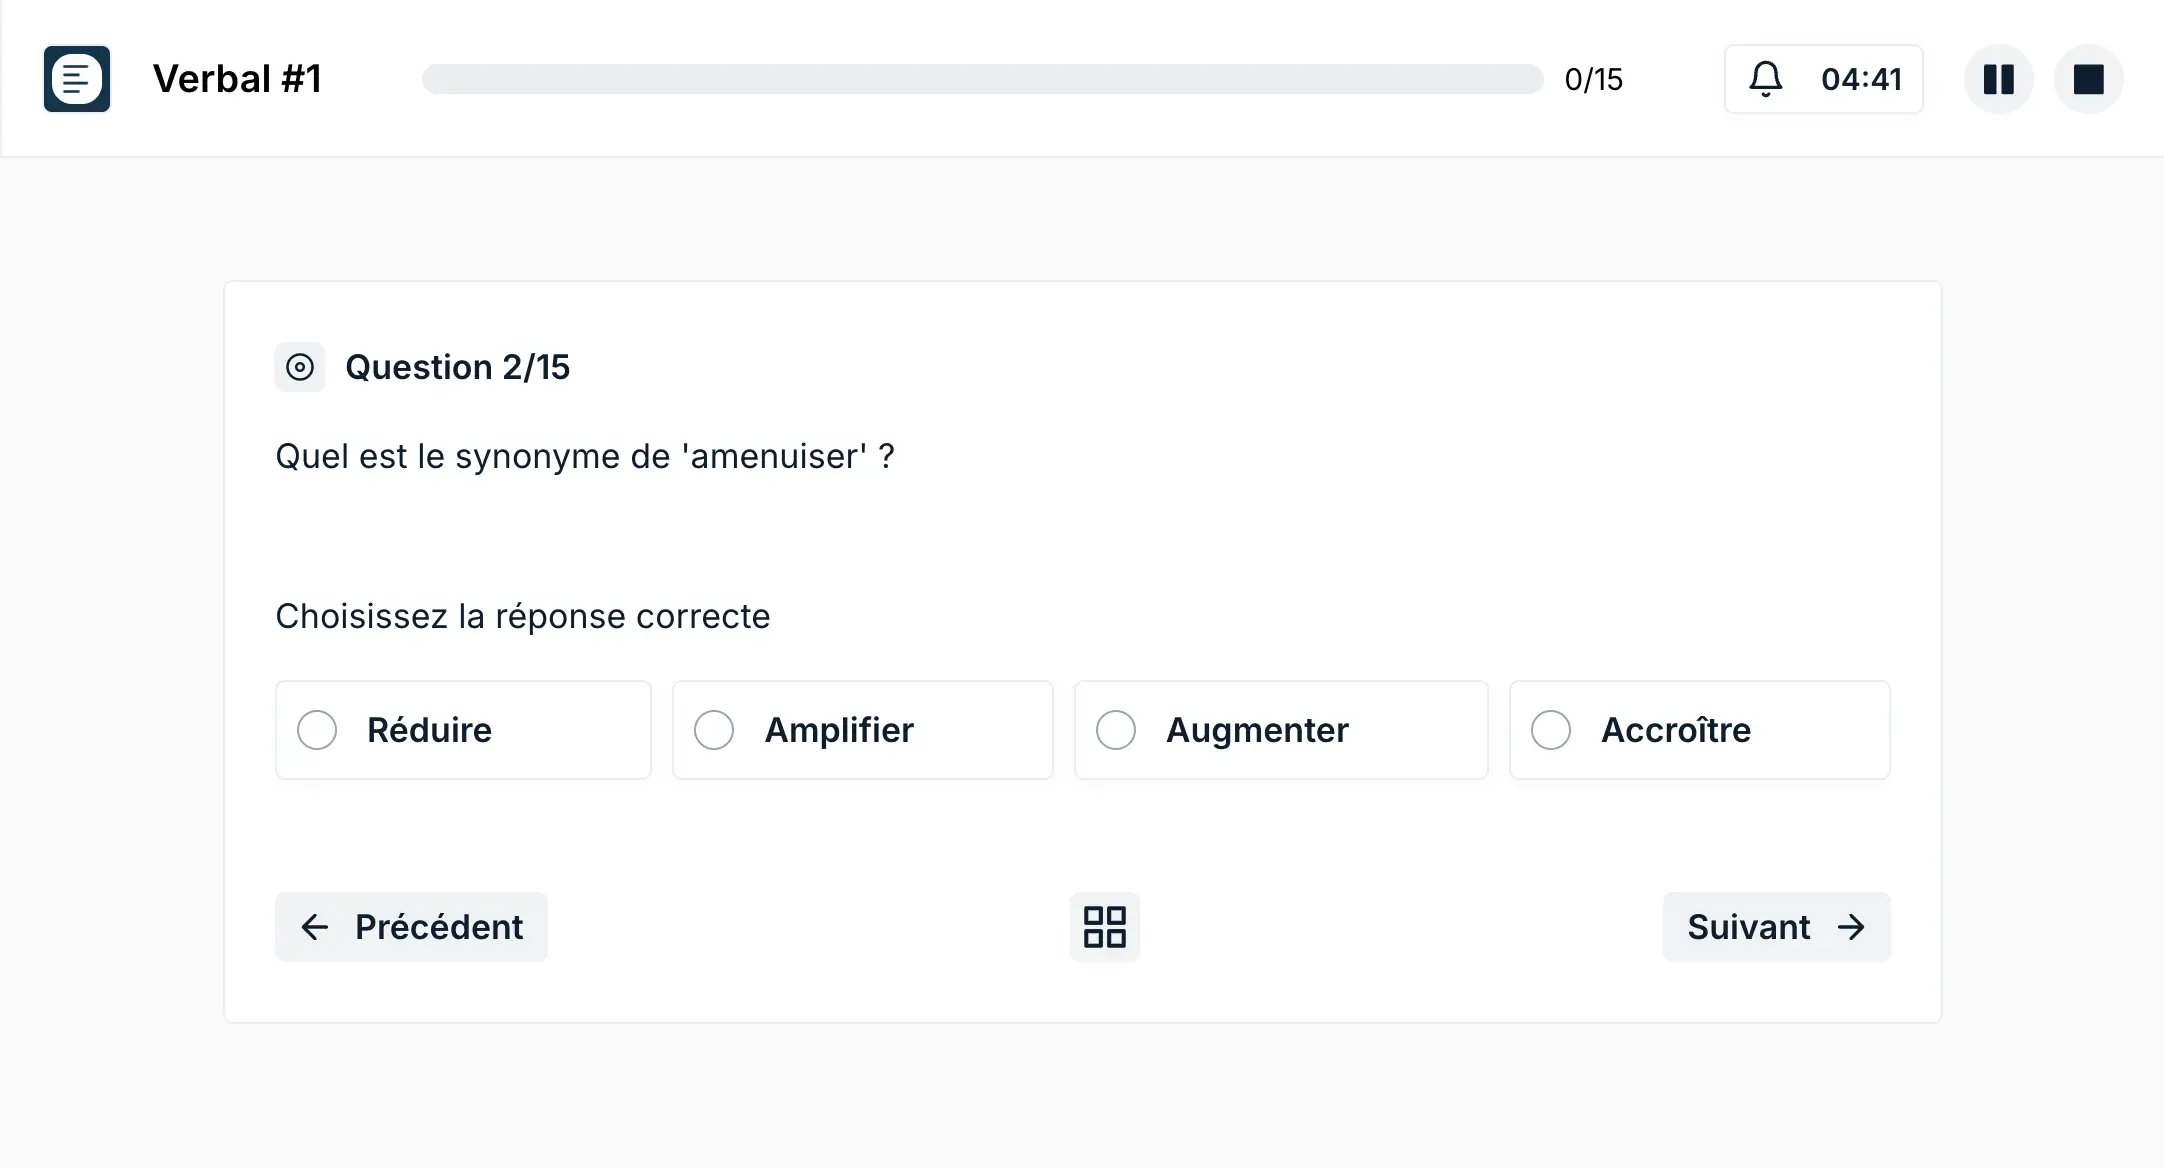Go to the next question with Suivant
Image resolution: width=2164 pixels, height=1168 pixels.
coord(1776,927)
